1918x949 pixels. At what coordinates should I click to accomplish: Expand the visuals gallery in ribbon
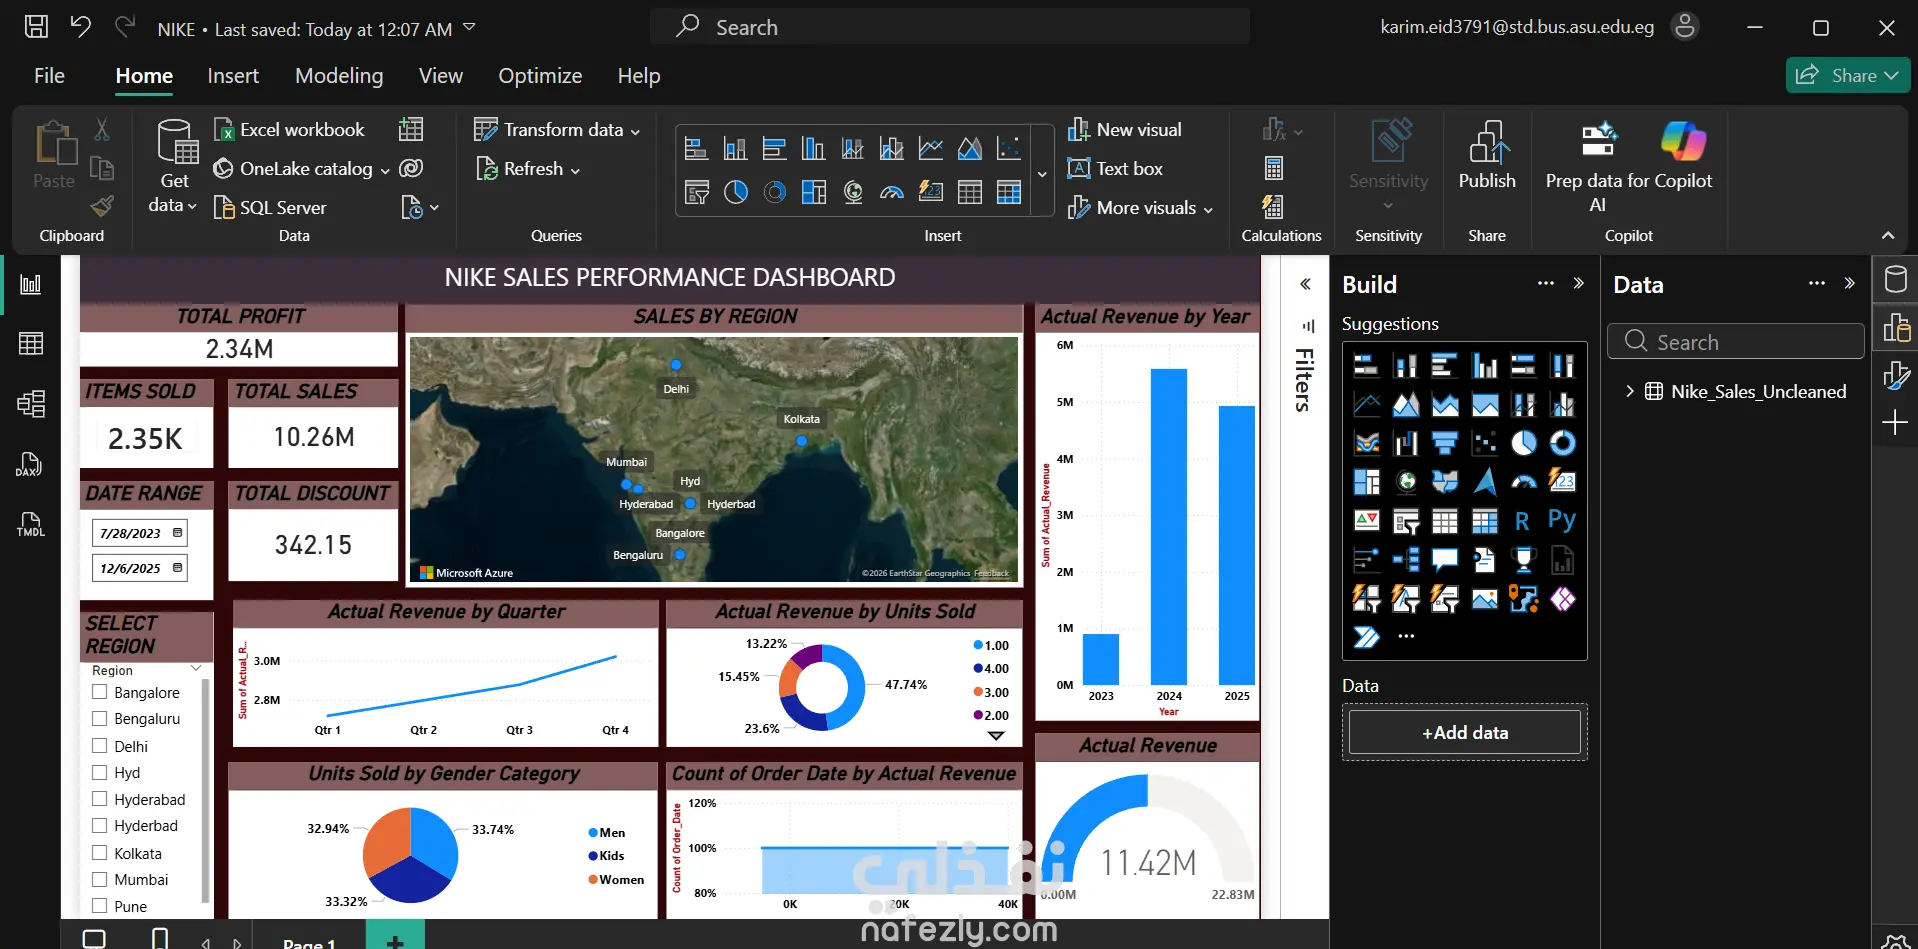pos(1042,174)
